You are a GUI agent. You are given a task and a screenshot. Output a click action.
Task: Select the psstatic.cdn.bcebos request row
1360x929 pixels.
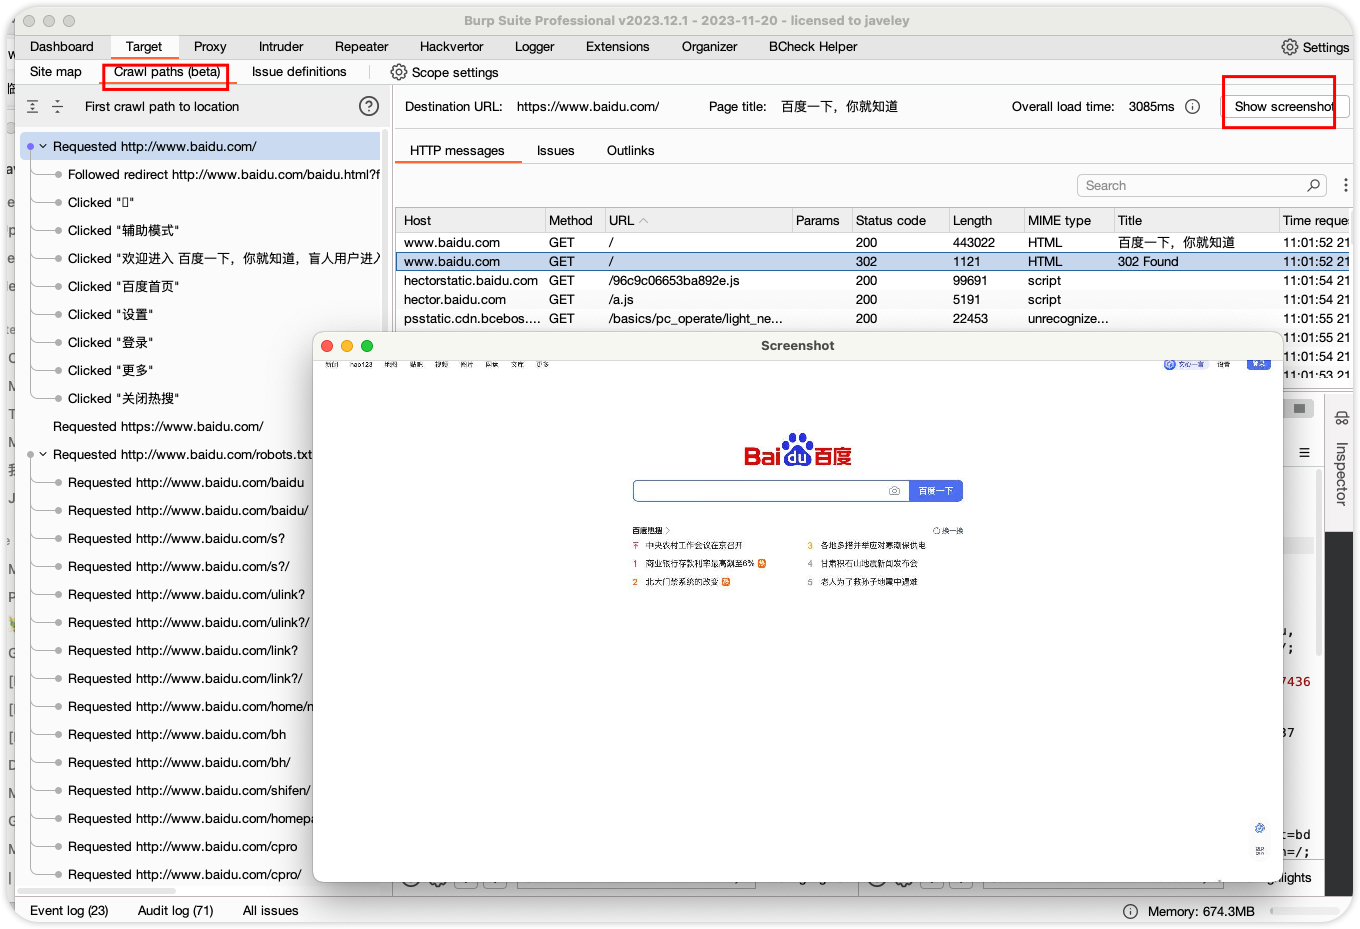[873, 319]
